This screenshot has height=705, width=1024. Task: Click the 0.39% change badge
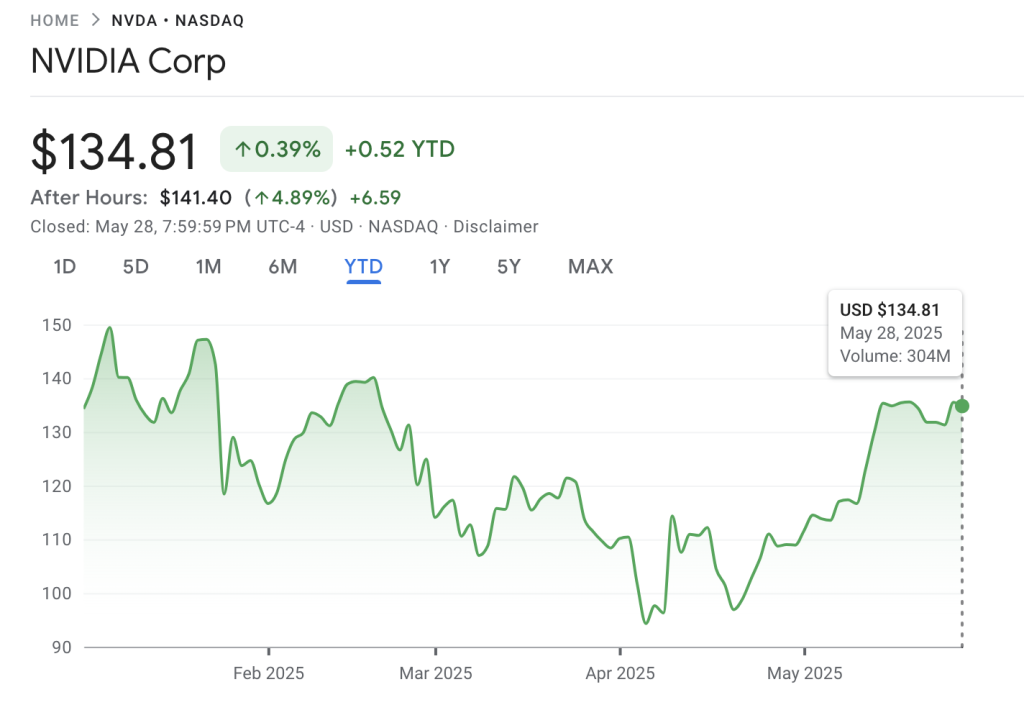[277, 150]
